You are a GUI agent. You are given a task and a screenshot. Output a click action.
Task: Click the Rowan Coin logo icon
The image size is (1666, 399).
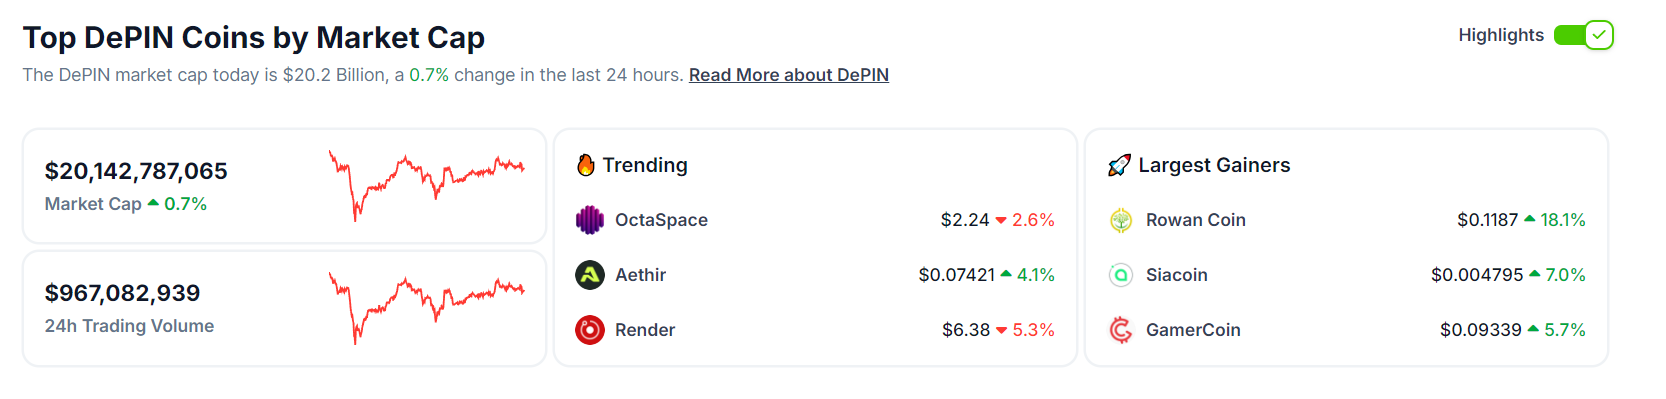1121,220
